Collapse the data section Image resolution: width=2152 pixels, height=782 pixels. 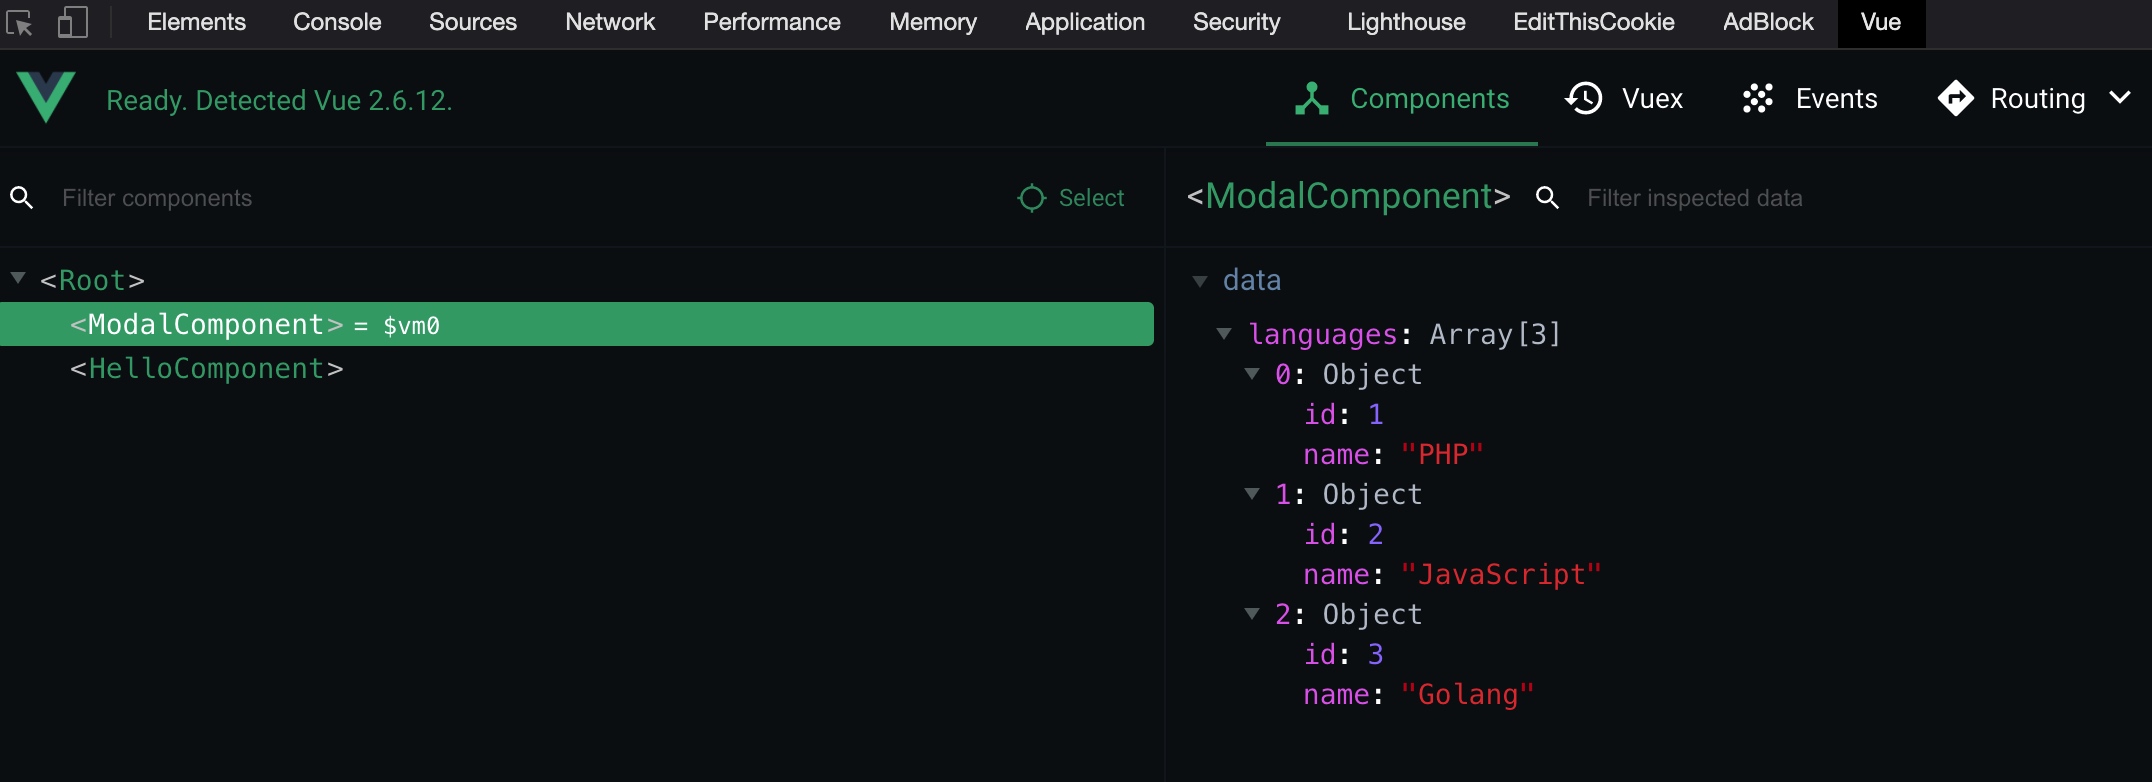coord(1200,281)
